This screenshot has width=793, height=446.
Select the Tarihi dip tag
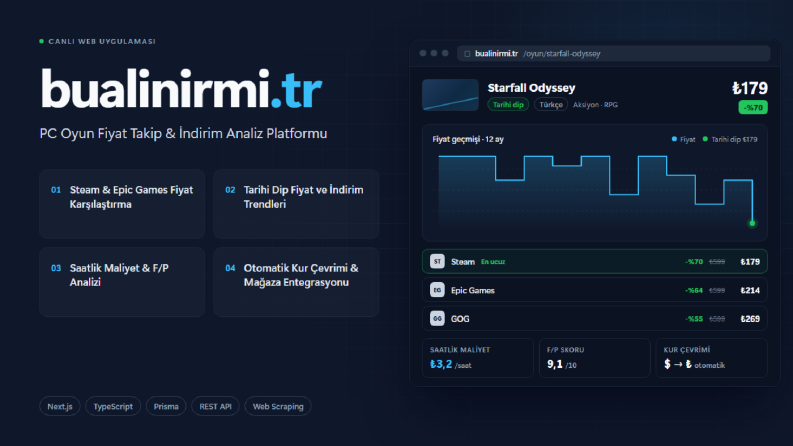tap(508, 105)
